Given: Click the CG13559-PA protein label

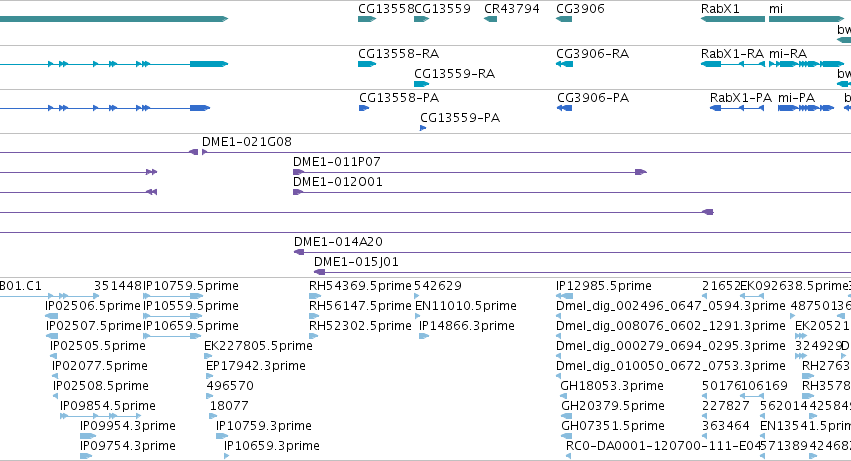Looking at the screenshot, I should [460, 118].
